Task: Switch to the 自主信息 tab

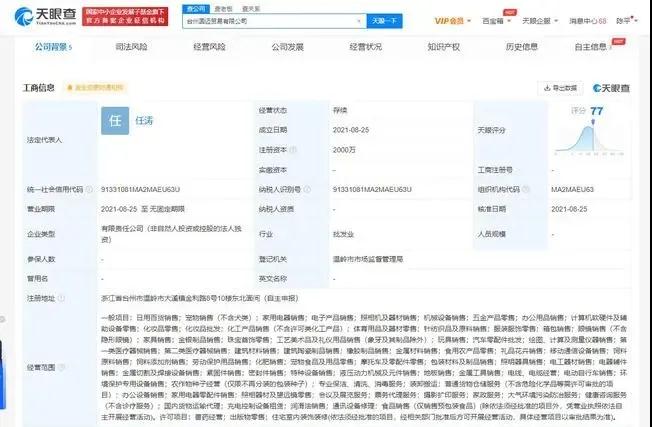Action: pos(593,47)
